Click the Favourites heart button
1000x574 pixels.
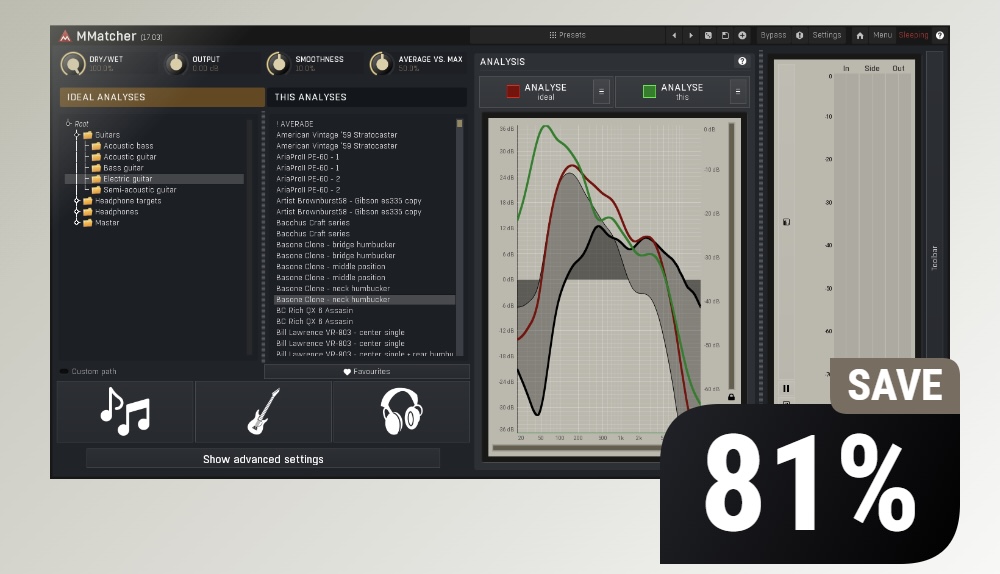point(367,371)
